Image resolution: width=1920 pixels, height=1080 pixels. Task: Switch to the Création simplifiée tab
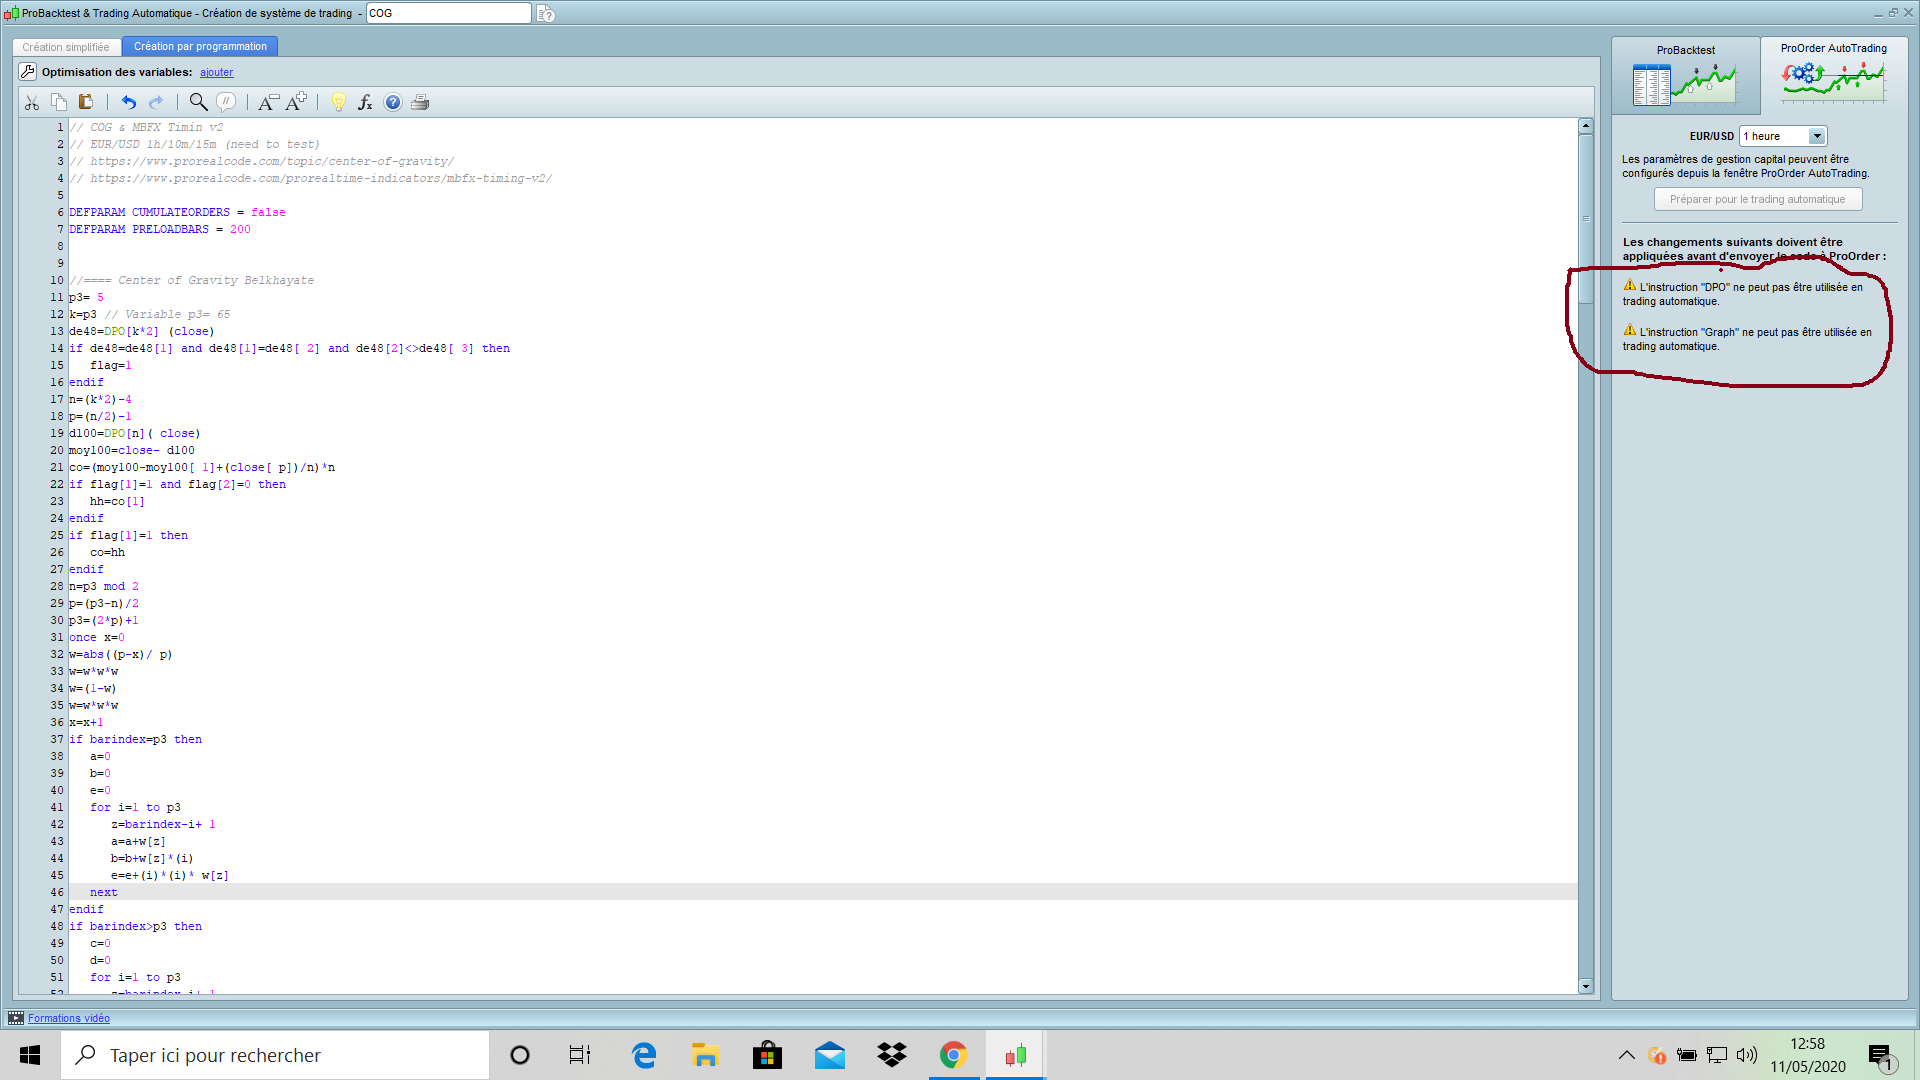point(66,47)
